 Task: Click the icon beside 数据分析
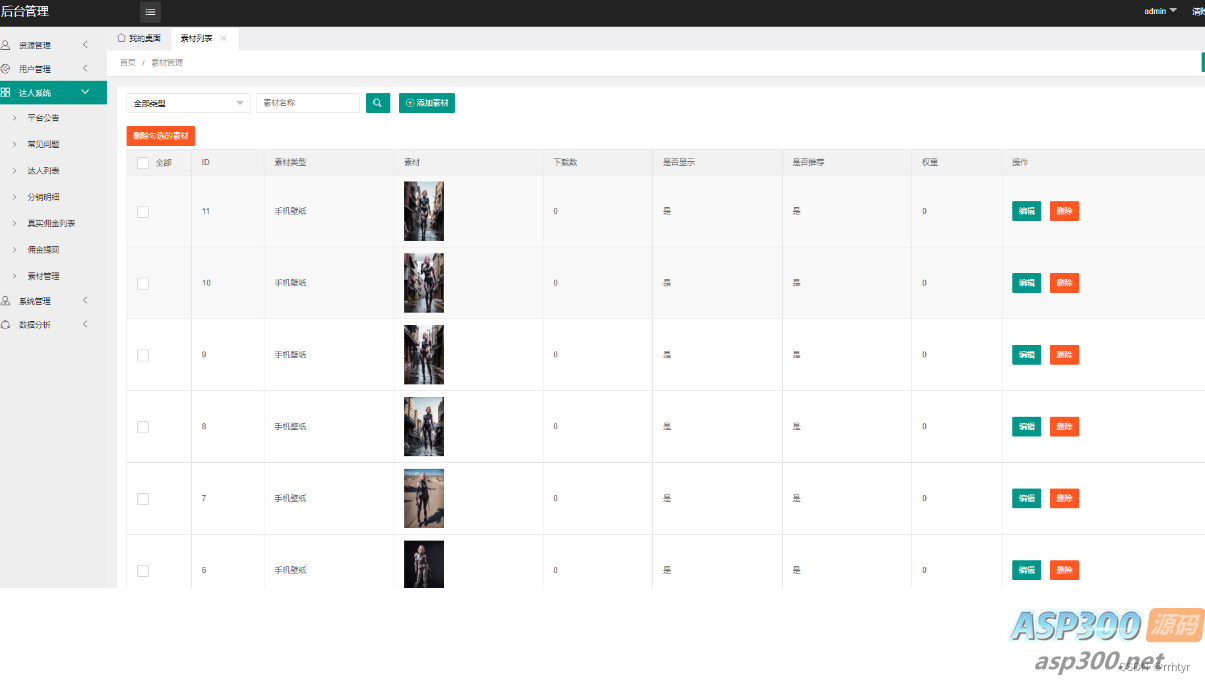6,324
